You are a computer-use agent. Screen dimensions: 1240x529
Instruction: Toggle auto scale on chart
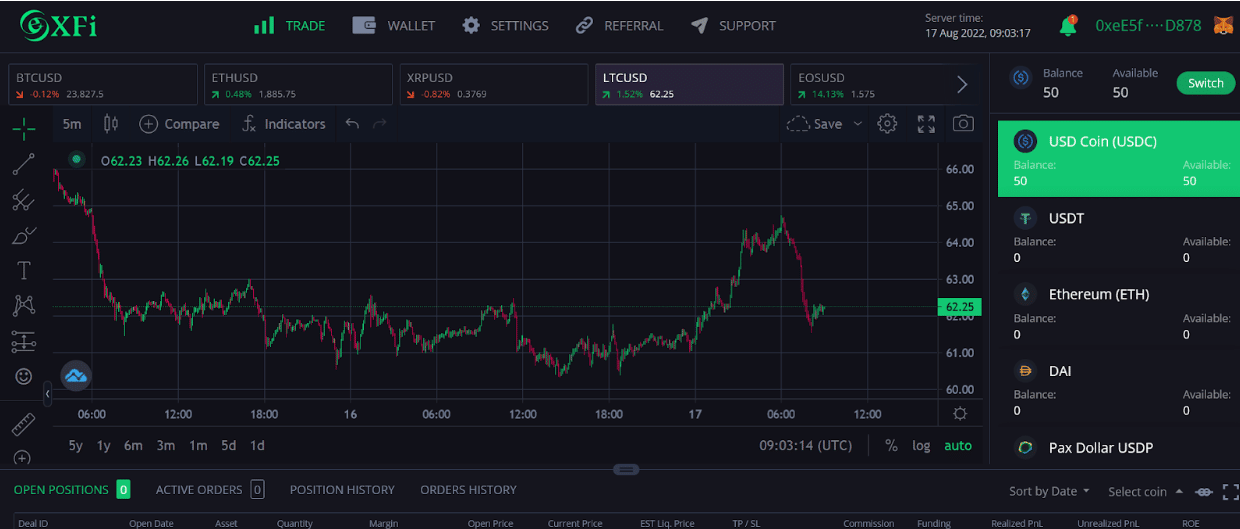[957, 446]
